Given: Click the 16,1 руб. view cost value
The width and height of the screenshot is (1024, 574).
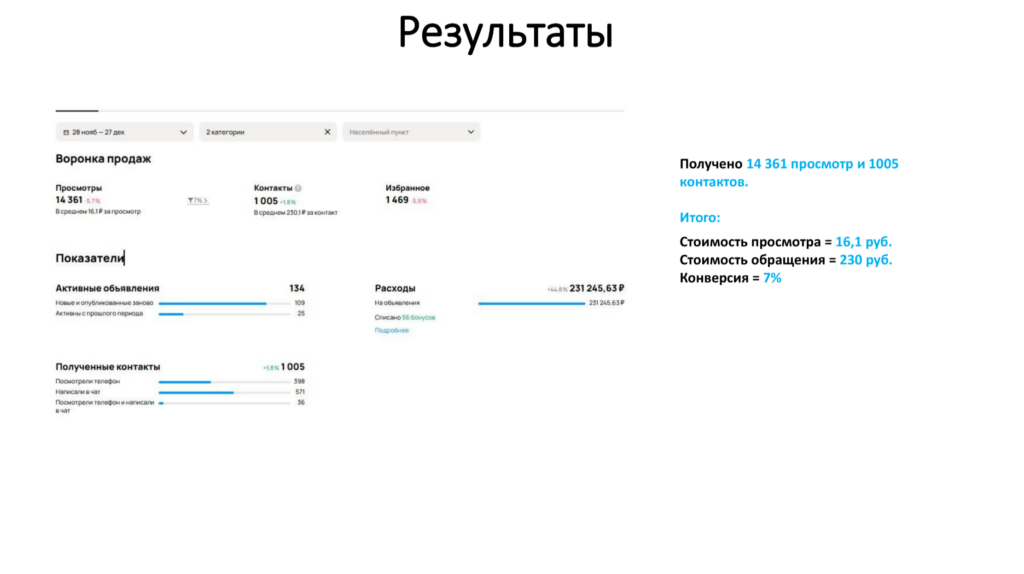Looking at the screenshot, I should tap(863, 242).
